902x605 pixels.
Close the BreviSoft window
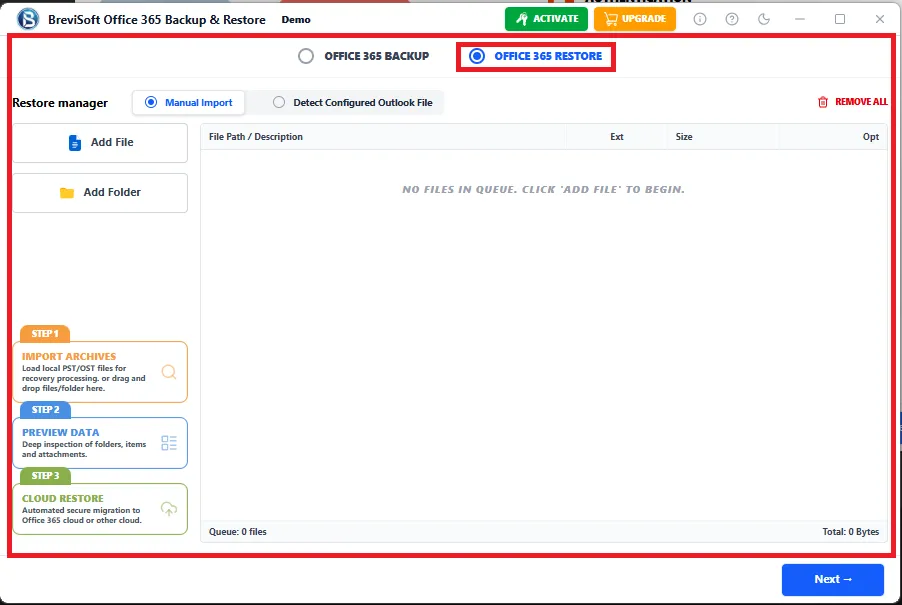tap(880, 19)
